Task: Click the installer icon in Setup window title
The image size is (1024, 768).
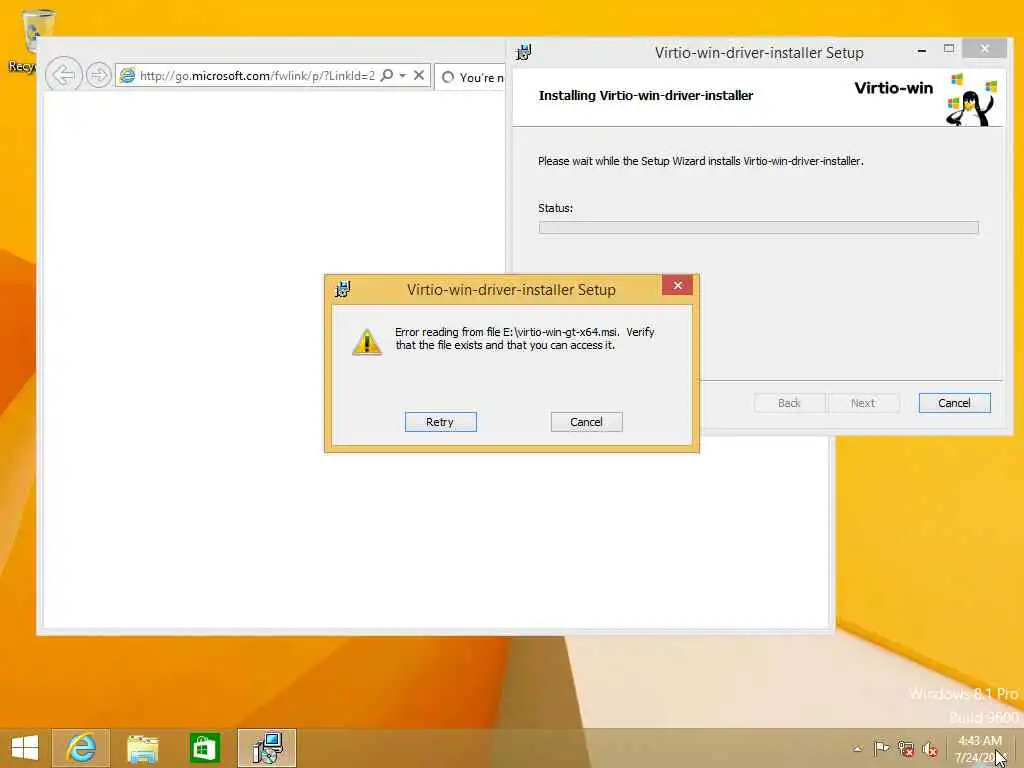Action: (x=524, y=52)
